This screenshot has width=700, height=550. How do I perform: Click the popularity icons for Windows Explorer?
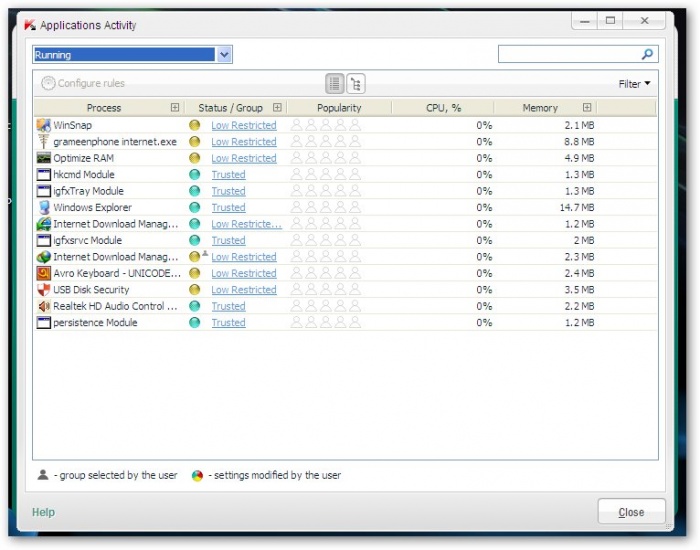(x=325, y=208)
